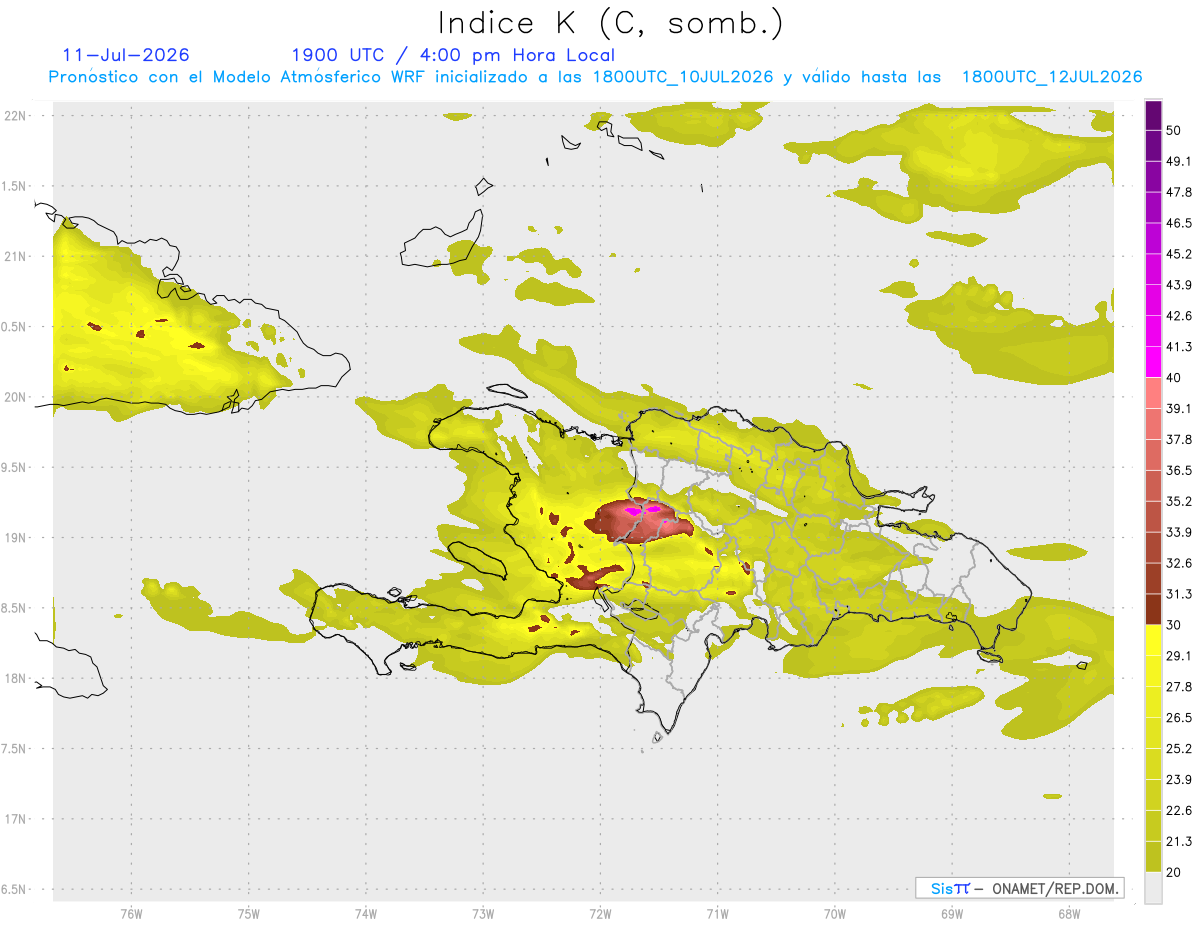Image resolution: width=1200 pixels, height=927 pixels.
Task: Click the time '1900 UTC / 4:00 pm Hora Local'
Action: pyautogui.click(x=453, y=55)
